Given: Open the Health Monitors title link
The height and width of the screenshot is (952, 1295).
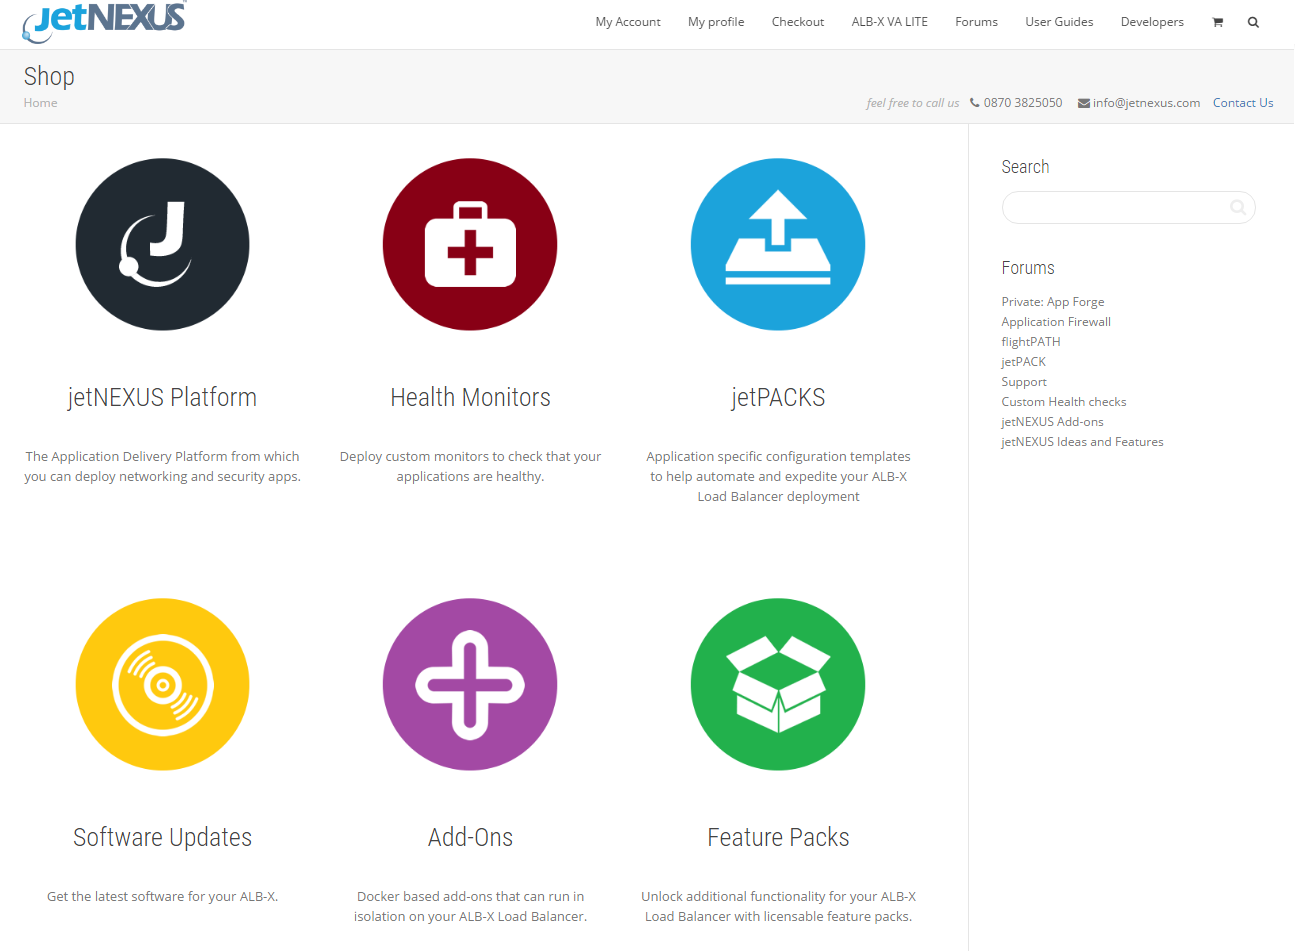Looking at the screenshot, I should 470,397.
